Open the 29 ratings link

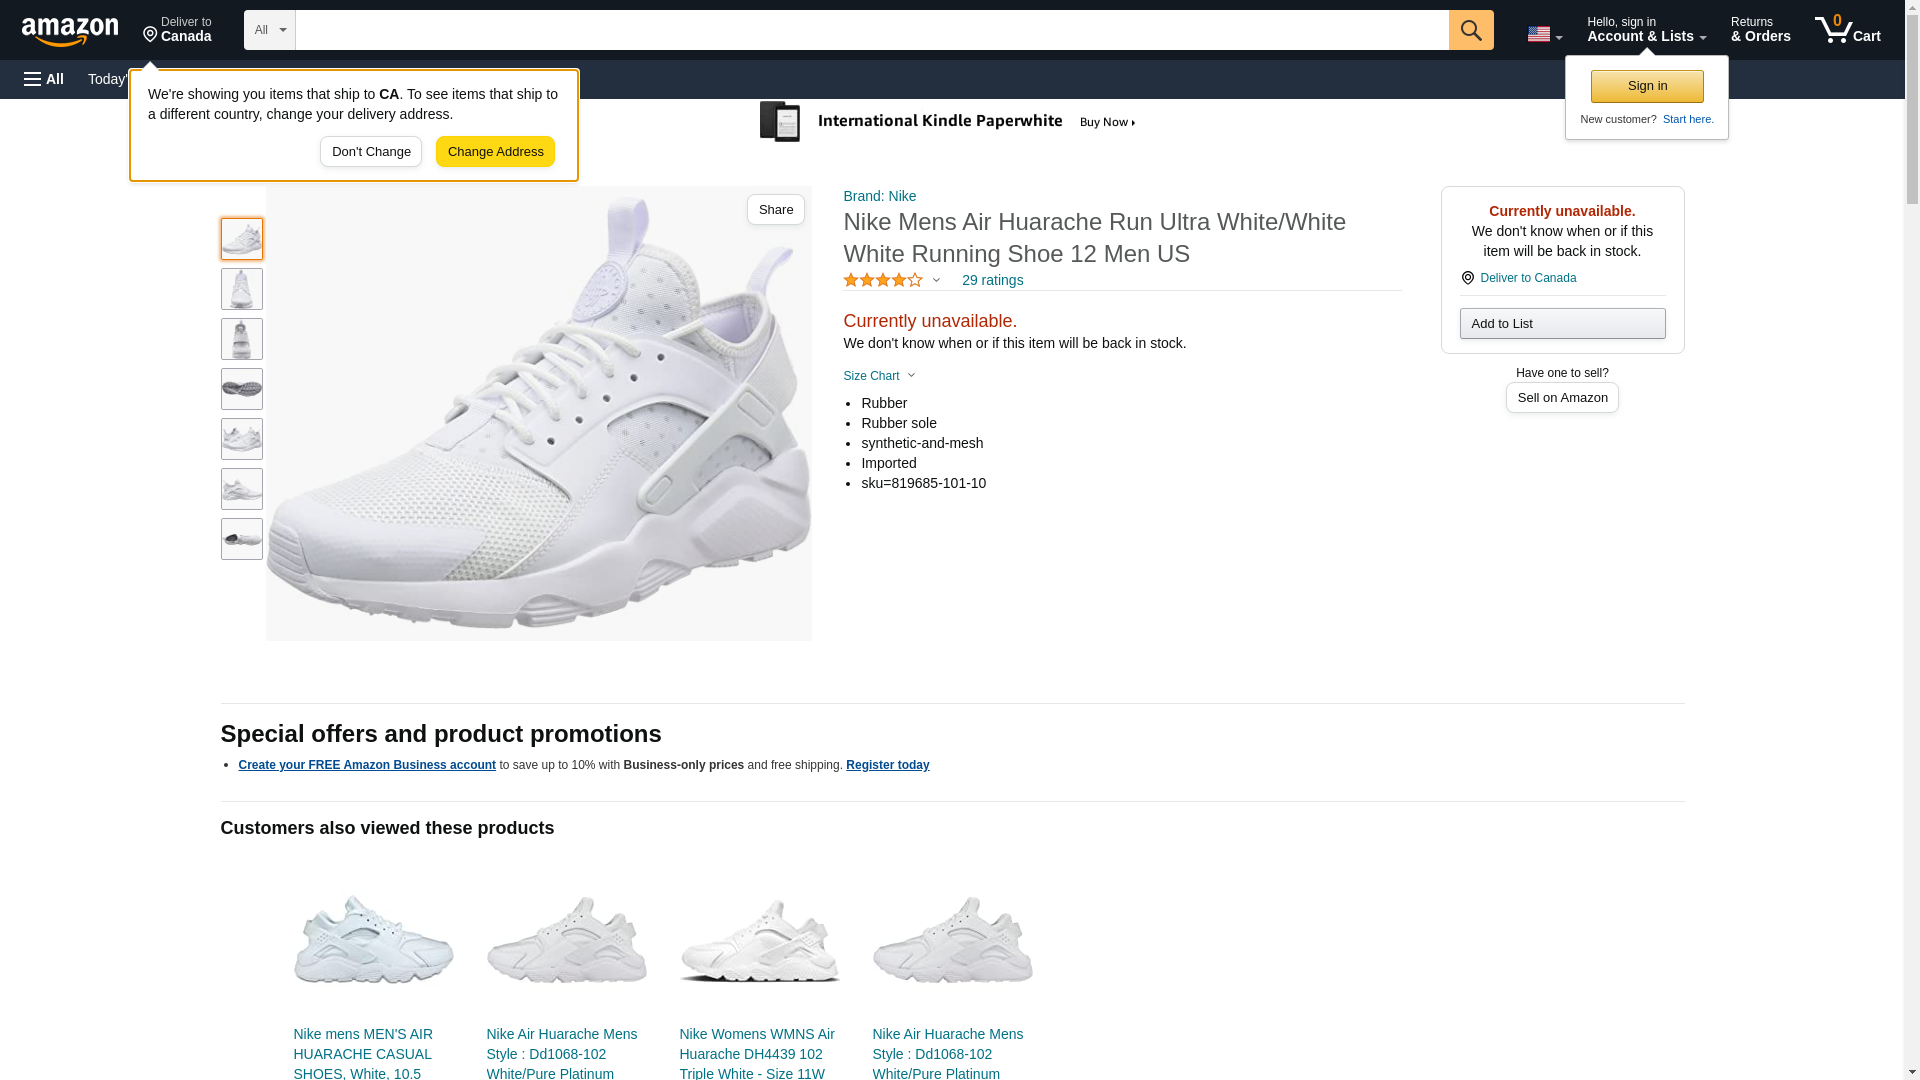point(992,281)
